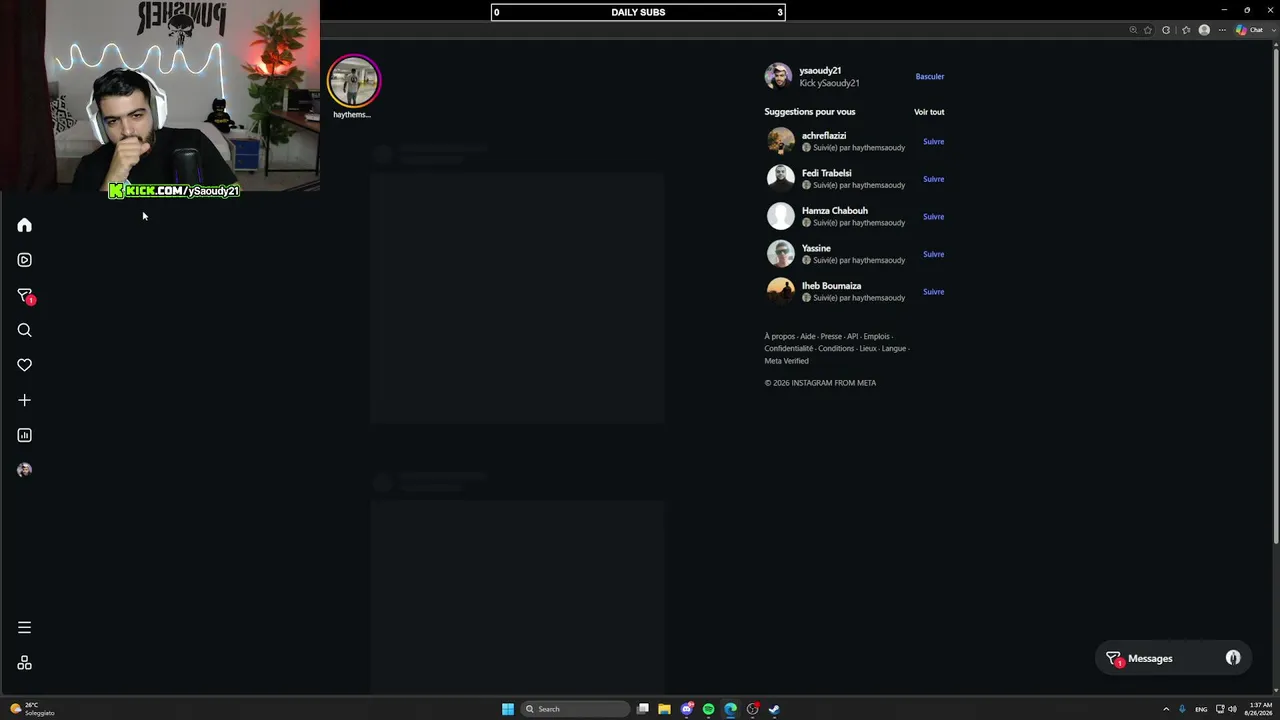
Task: Open Spotify from taskbar
Action: (x=709, y=709)
